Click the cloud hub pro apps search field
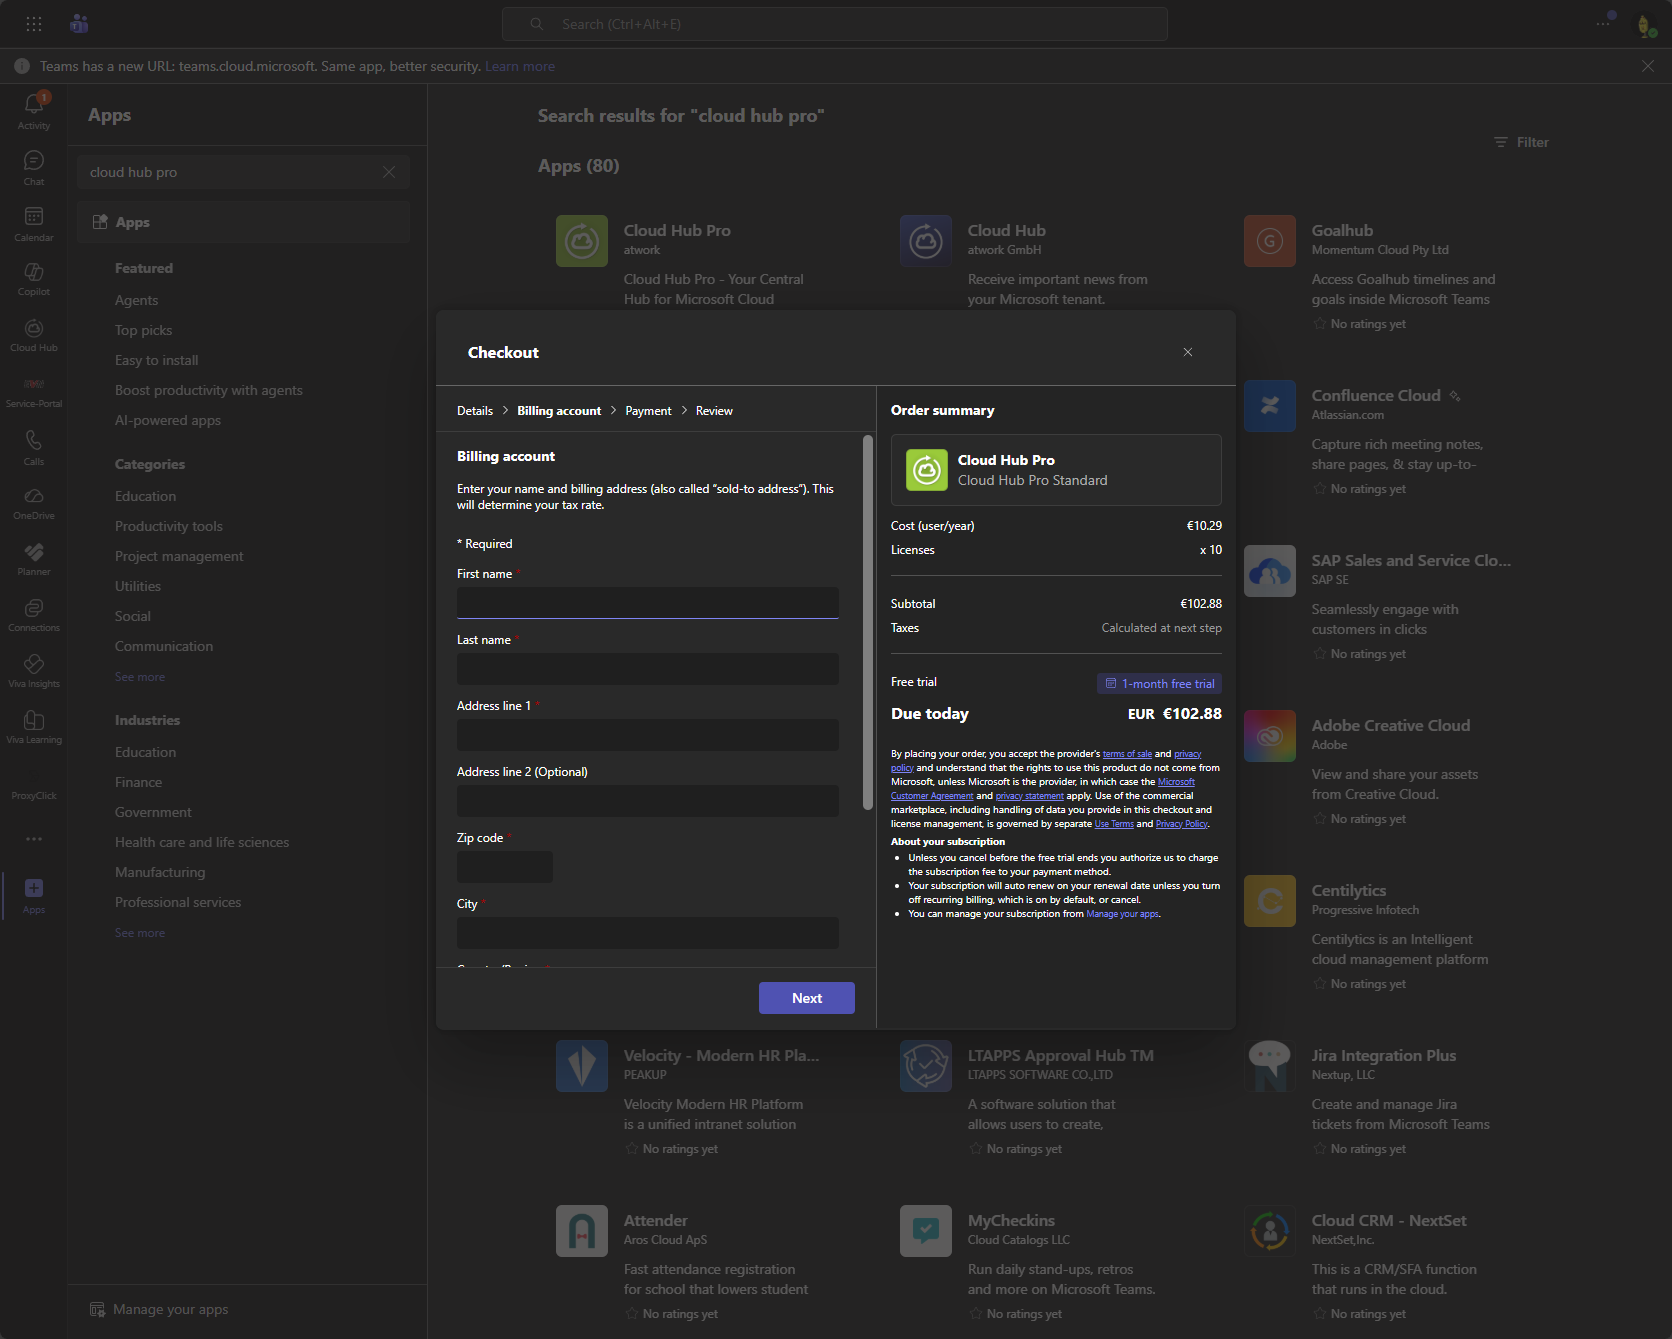 pos(243,172)
